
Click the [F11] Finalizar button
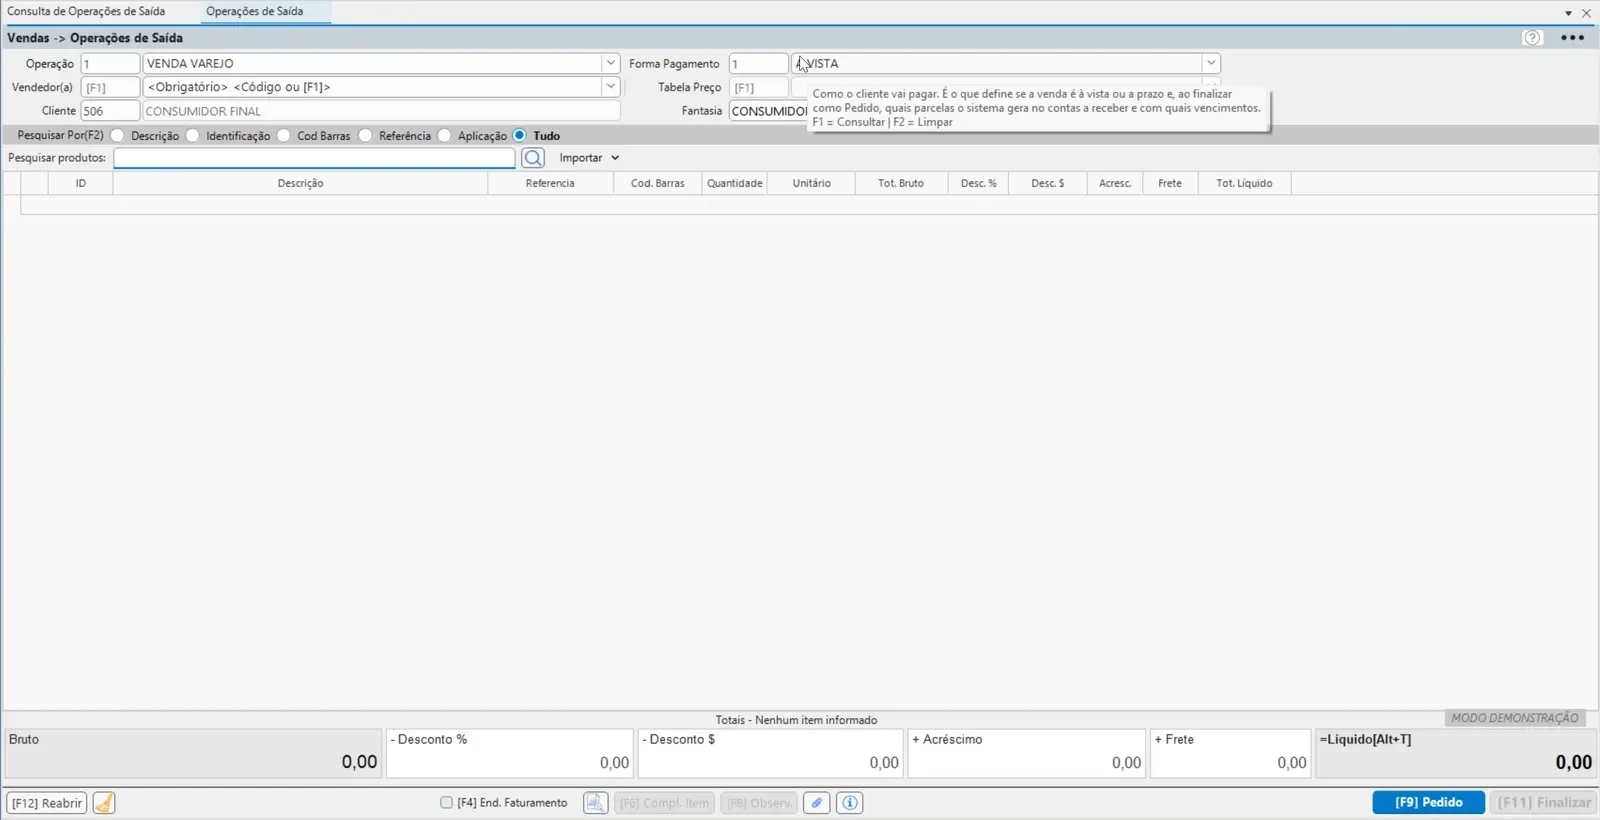click(1543, 802)
